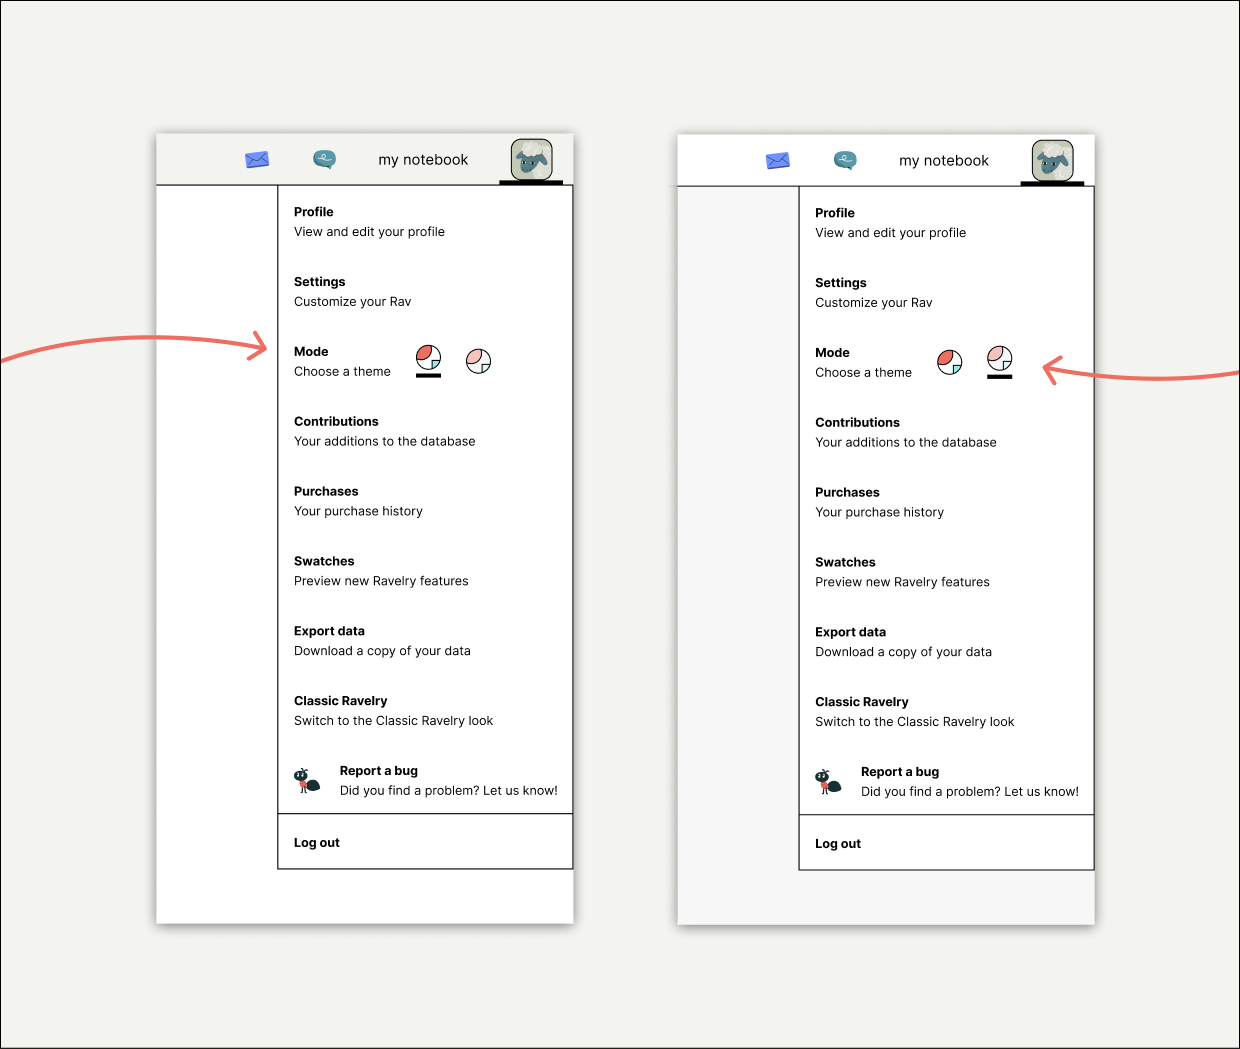This screenshot has width=1240, height=1049.
Task: Select the underlined bright theme in left mockup
Action: [x=428, y=357]
